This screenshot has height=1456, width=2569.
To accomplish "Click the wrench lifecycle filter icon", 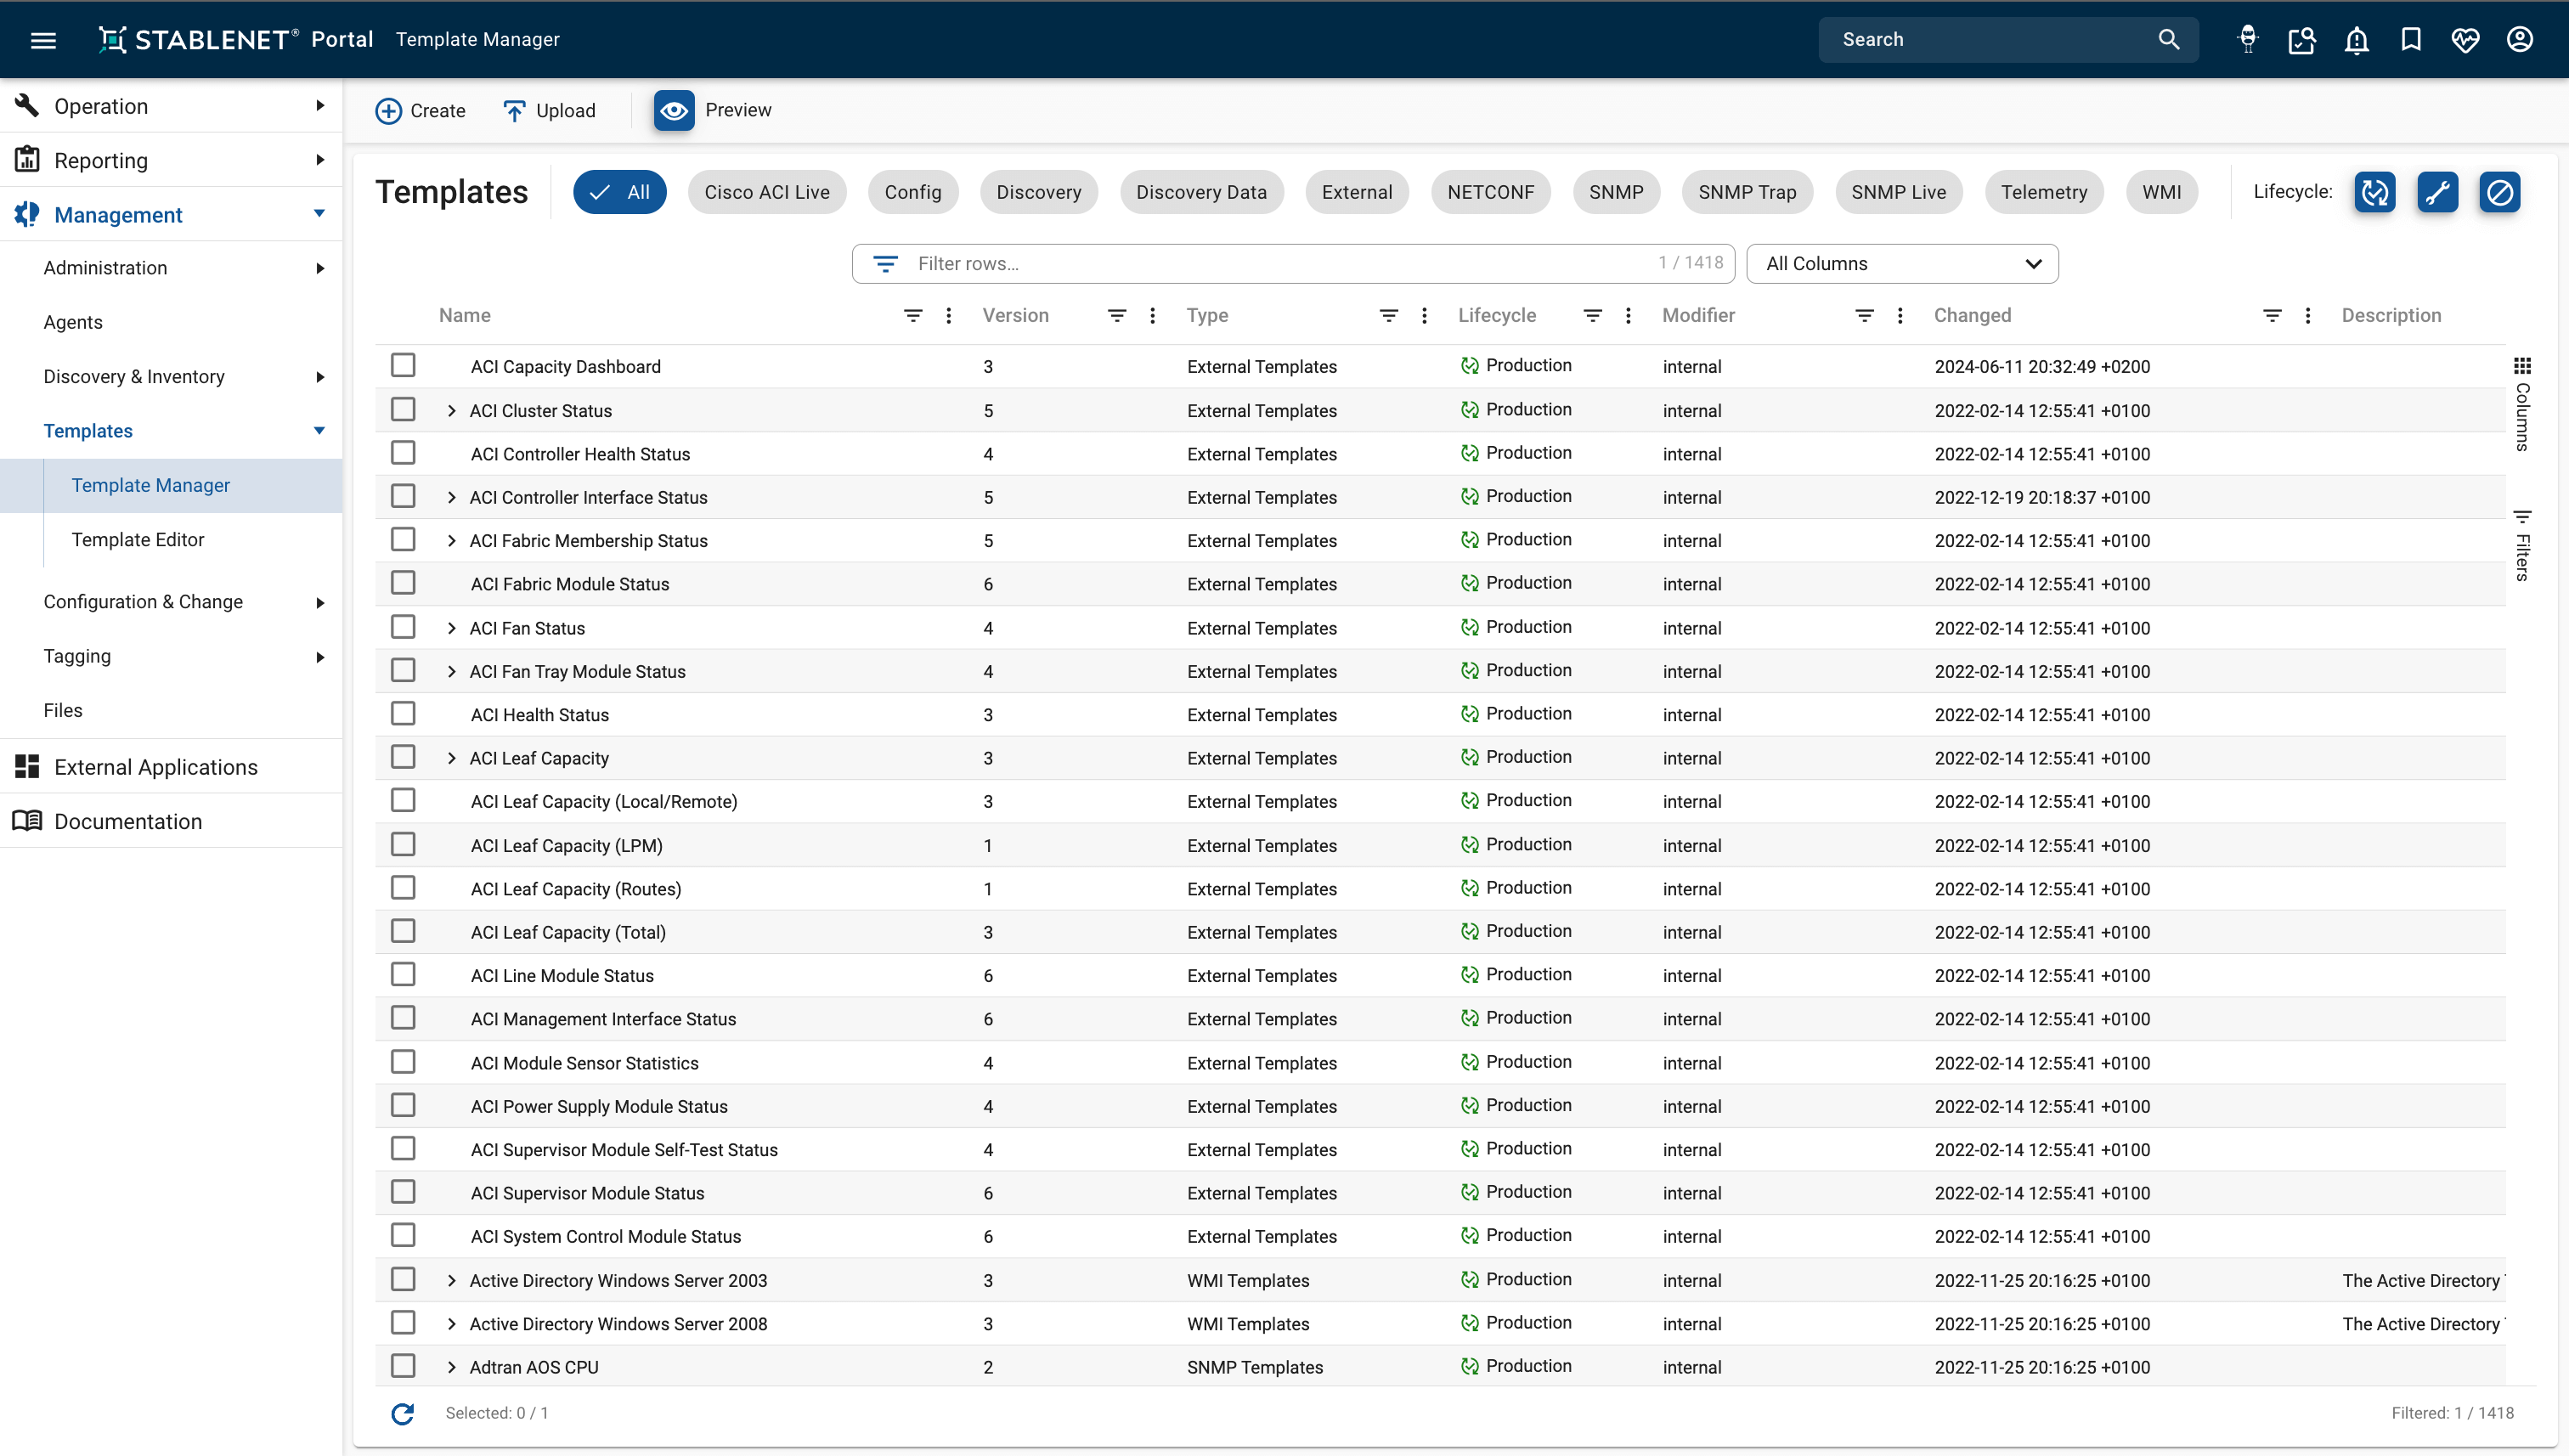I will point(2437,192).
